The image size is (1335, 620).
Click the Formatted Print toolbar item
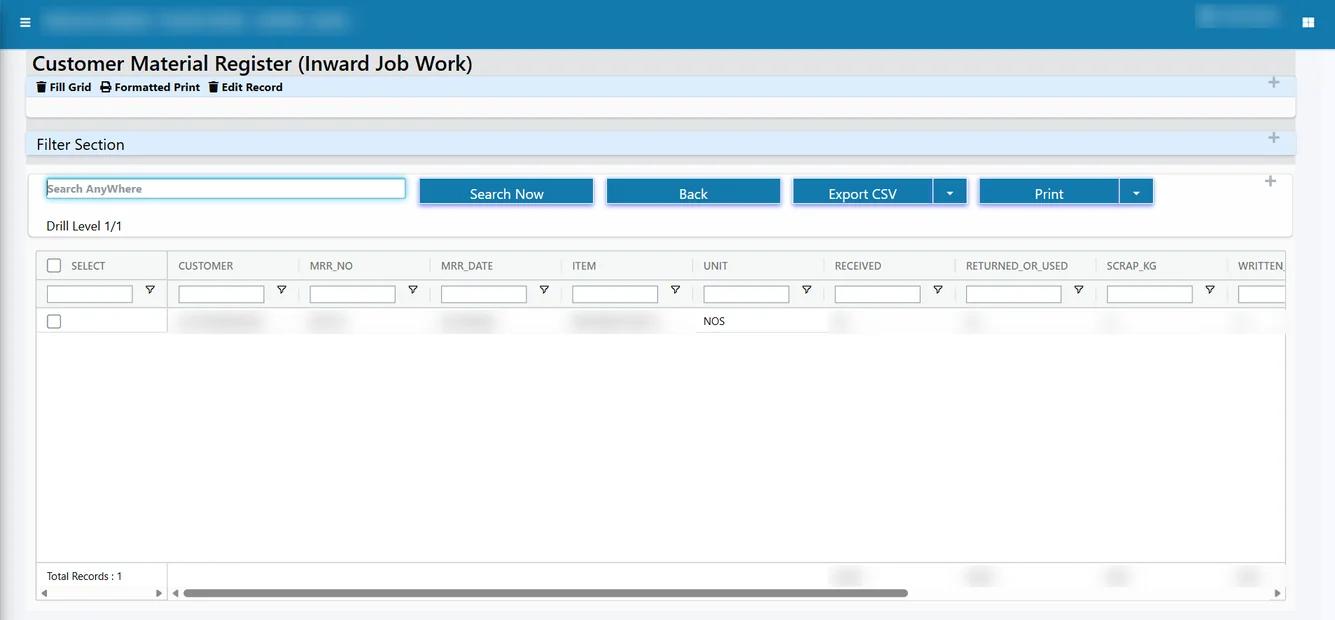click(x=150, y=87)
